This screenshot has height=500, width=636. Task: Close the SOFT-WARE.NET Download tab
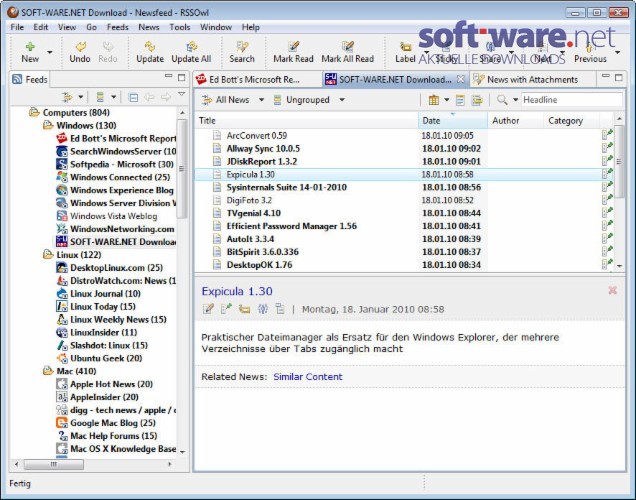pyautogui.click(x=460, y=79)
